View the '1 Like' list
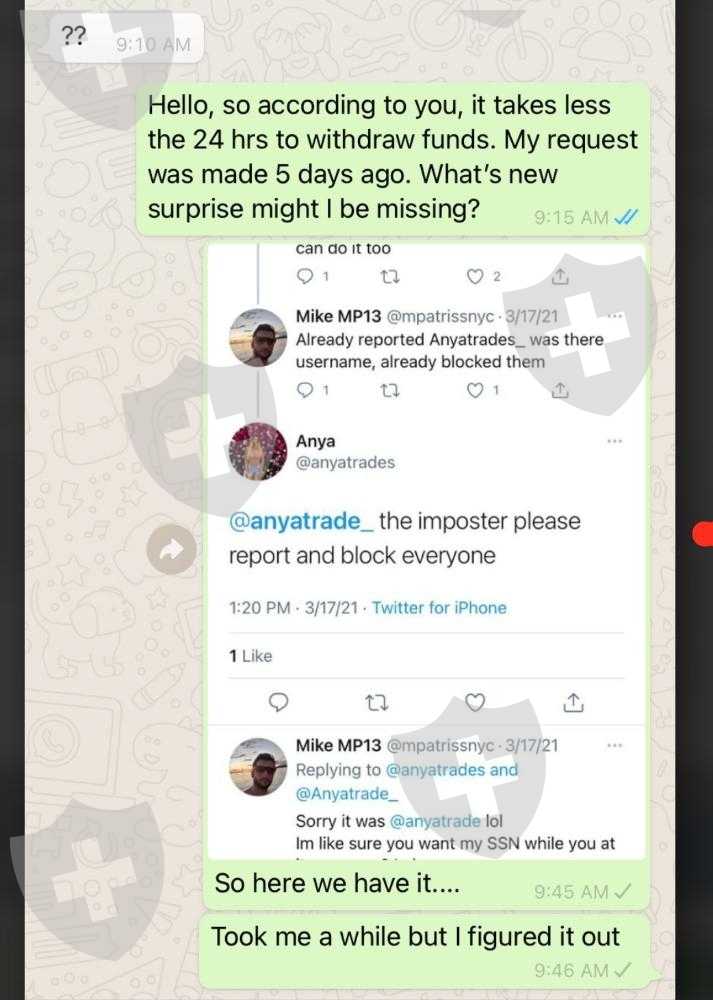Screen dimensions: 713x1000 point(251,656)
